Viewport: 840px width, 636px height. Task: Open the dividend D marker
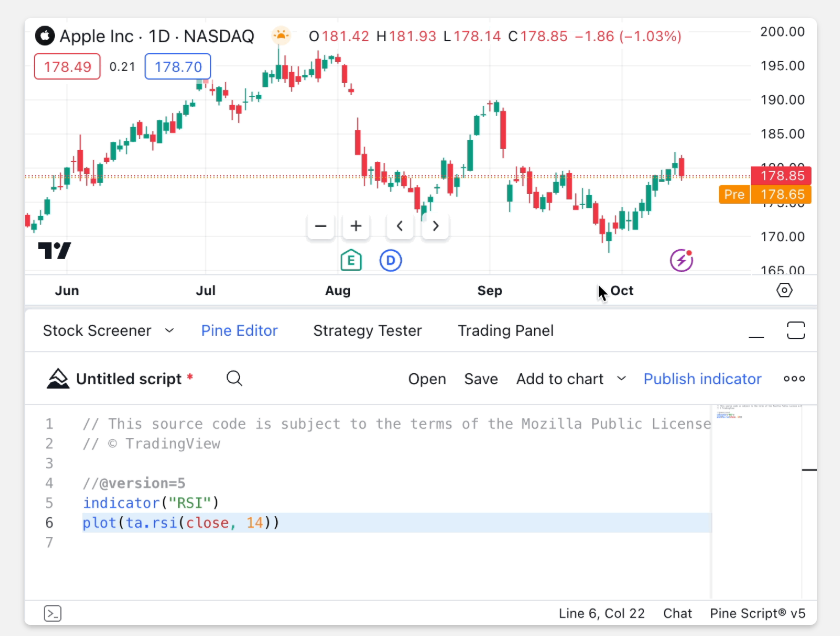tap(391, 261)
